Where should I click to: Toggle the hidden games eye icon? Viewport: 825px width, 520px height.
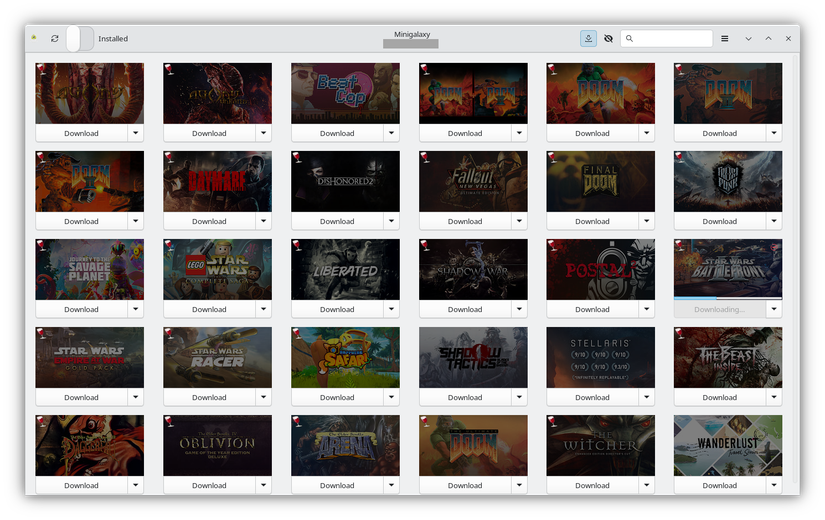point(608,38)
